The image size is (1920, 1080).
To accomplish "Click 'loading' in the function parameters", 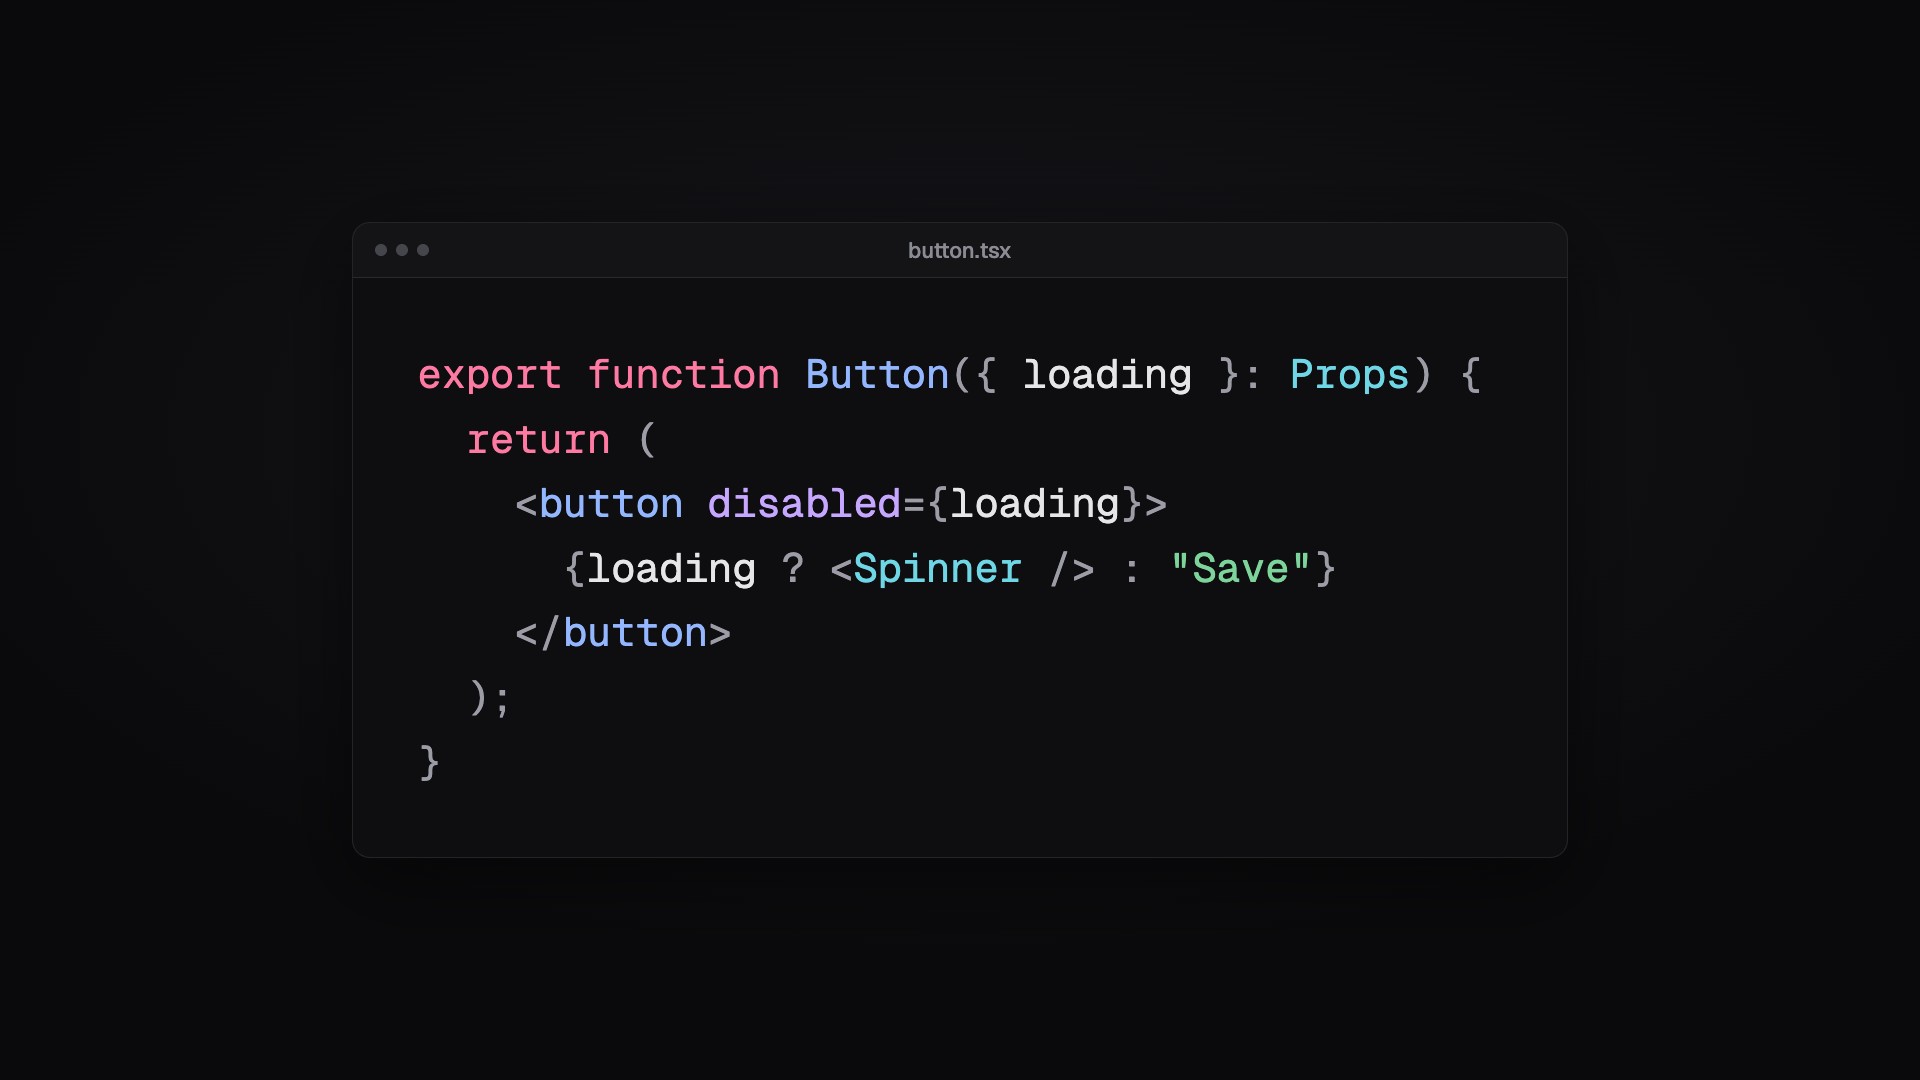I will (1108, 376).
